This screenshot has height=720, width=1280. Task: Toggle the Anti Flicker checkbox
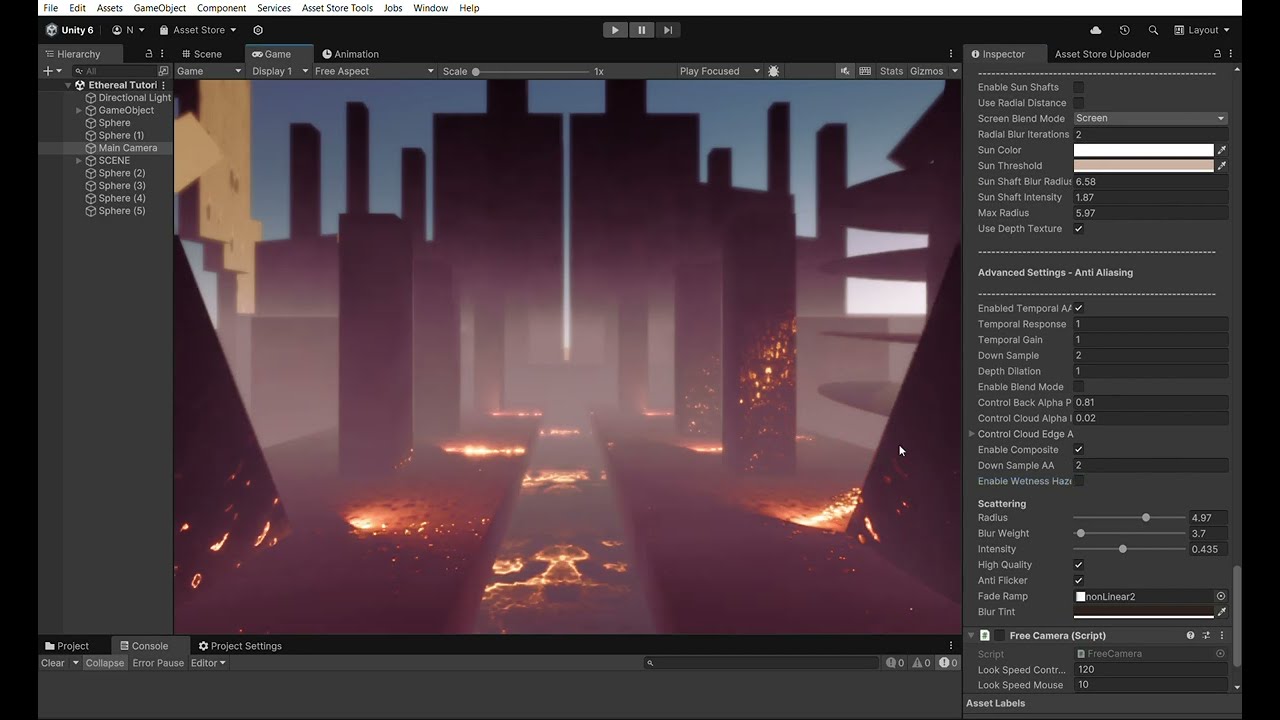1079,581
